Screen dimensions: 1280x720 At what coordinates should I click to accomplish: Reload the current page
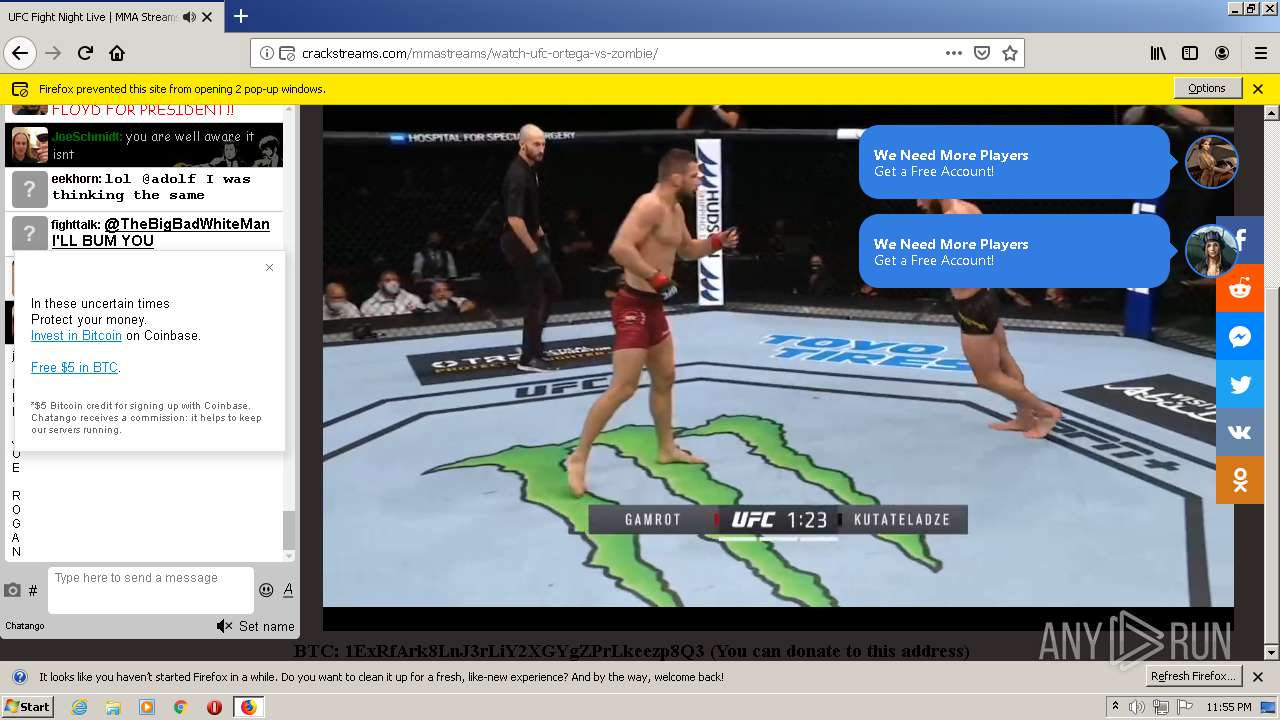[86, 53]
